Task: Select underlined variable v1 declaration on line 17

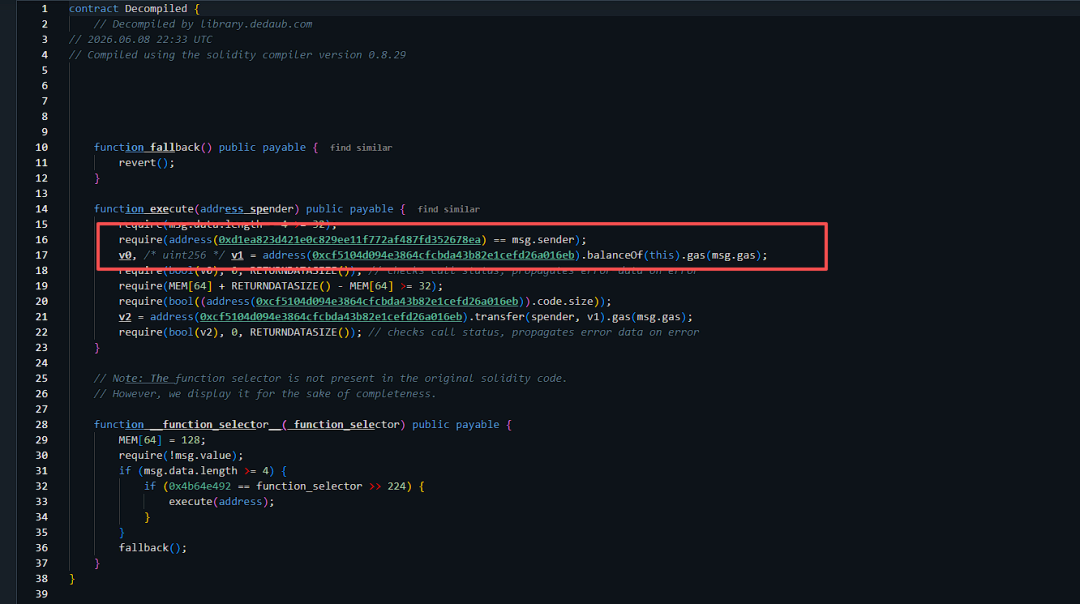Action: click(x=237, y=255)
